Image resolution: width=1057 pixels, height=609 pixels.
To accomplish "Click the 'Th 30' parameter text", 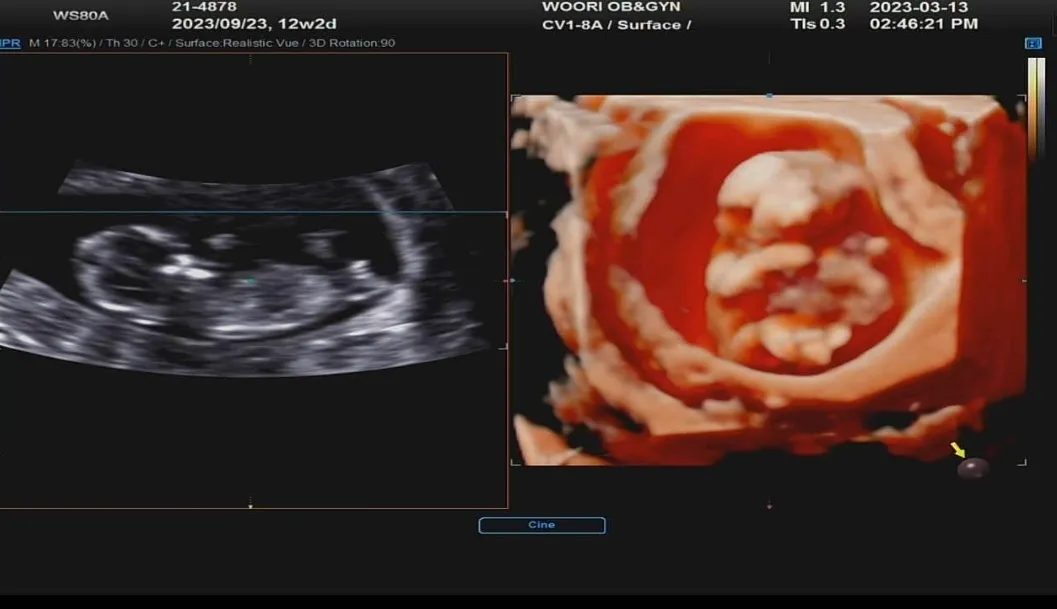I will pos(122,43).
